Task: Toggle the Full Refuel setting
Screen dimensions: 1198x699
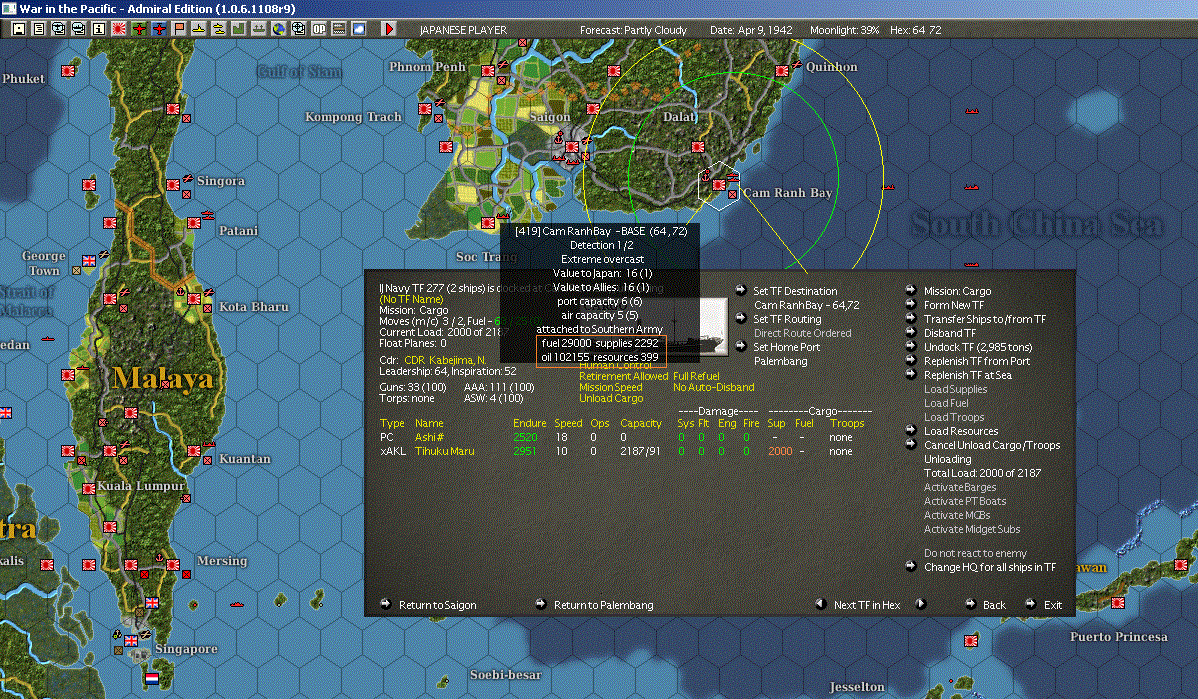Action: click(x=696, y=376)
